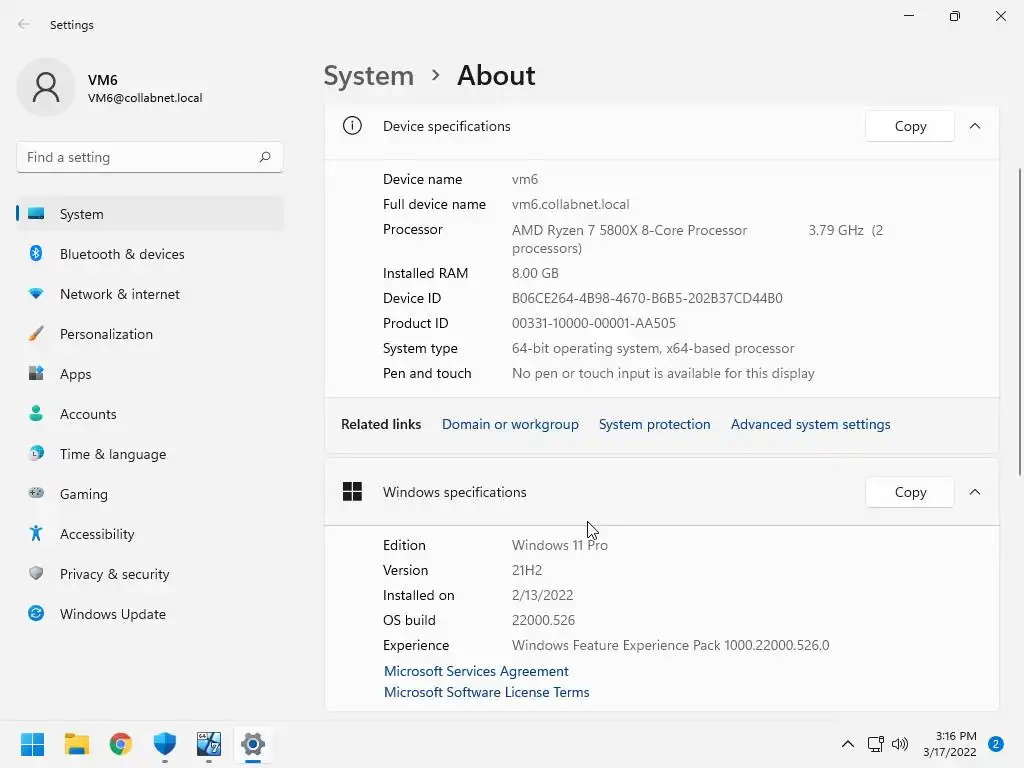Click the back arrow in Settings
The height and width of the screenshot is (768, 1024).
24,24
